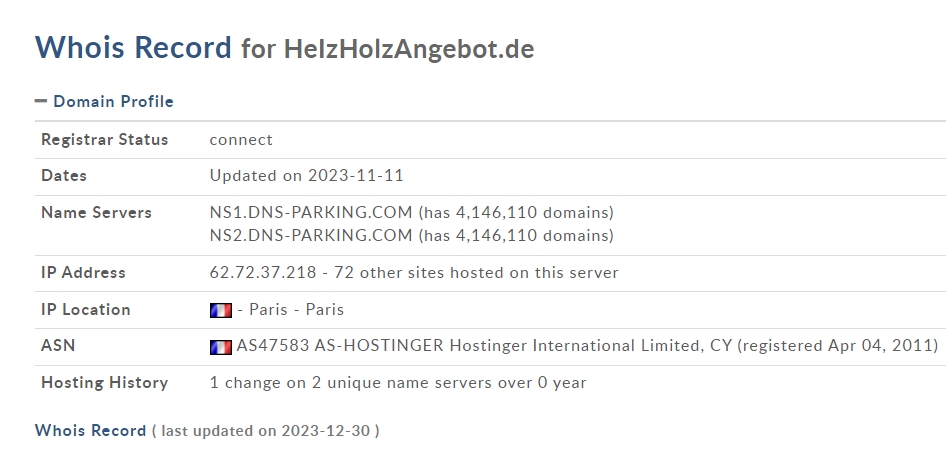The image size is (946, 449).
Task: Click the Name Servers row label
Action: (x=96, y=212)
